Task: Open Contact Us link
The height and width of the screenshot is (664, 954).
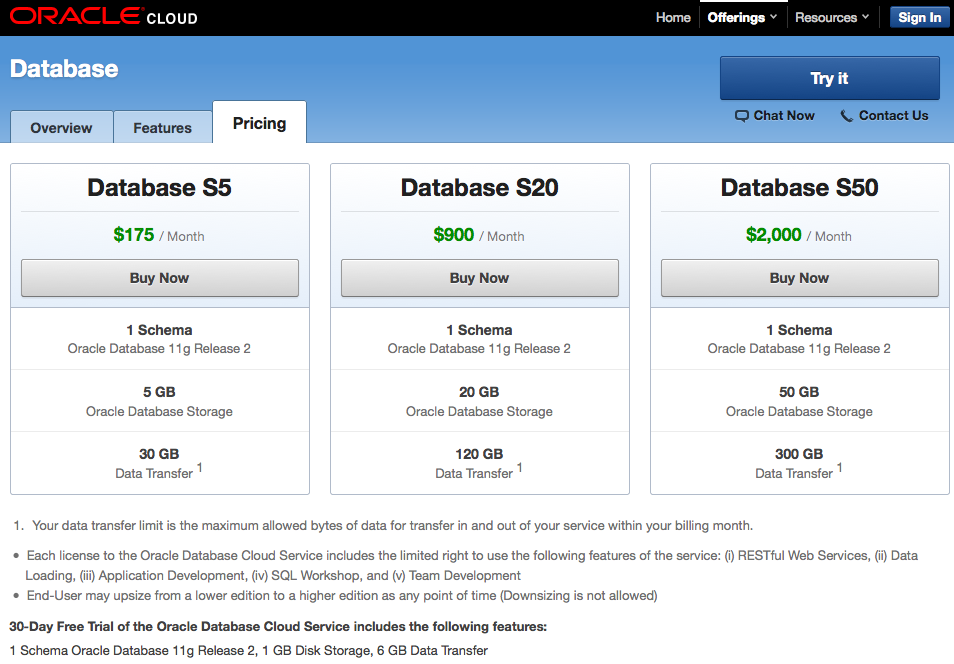Action: (x=893, y=116)
